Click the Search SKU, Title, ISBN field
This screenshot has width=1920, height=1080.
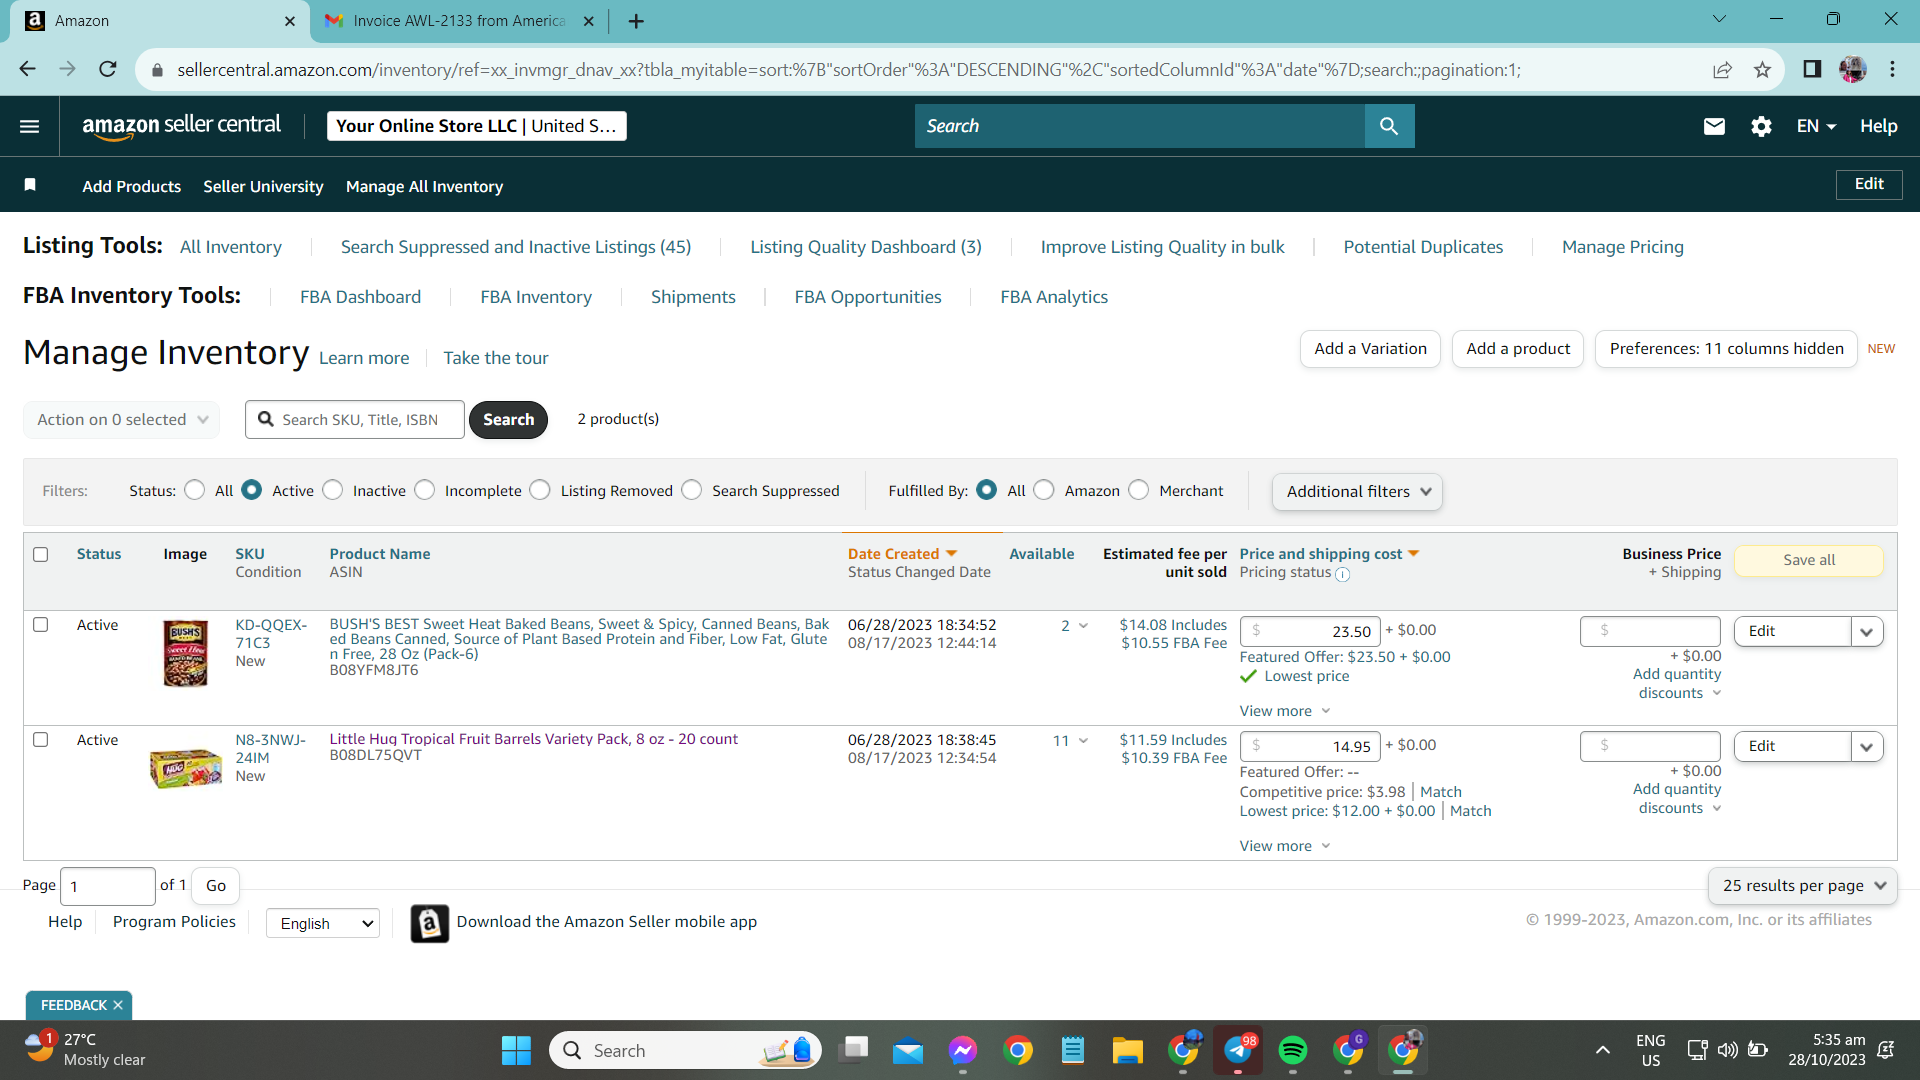[355, 420]
